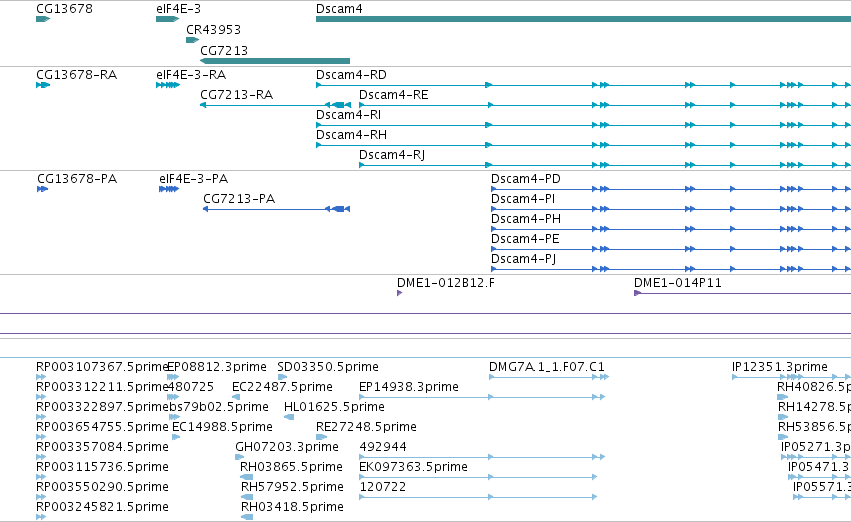Click the DME1-014P11 feature label
This screenshot has height=522, width=851.
coord(678,283)
